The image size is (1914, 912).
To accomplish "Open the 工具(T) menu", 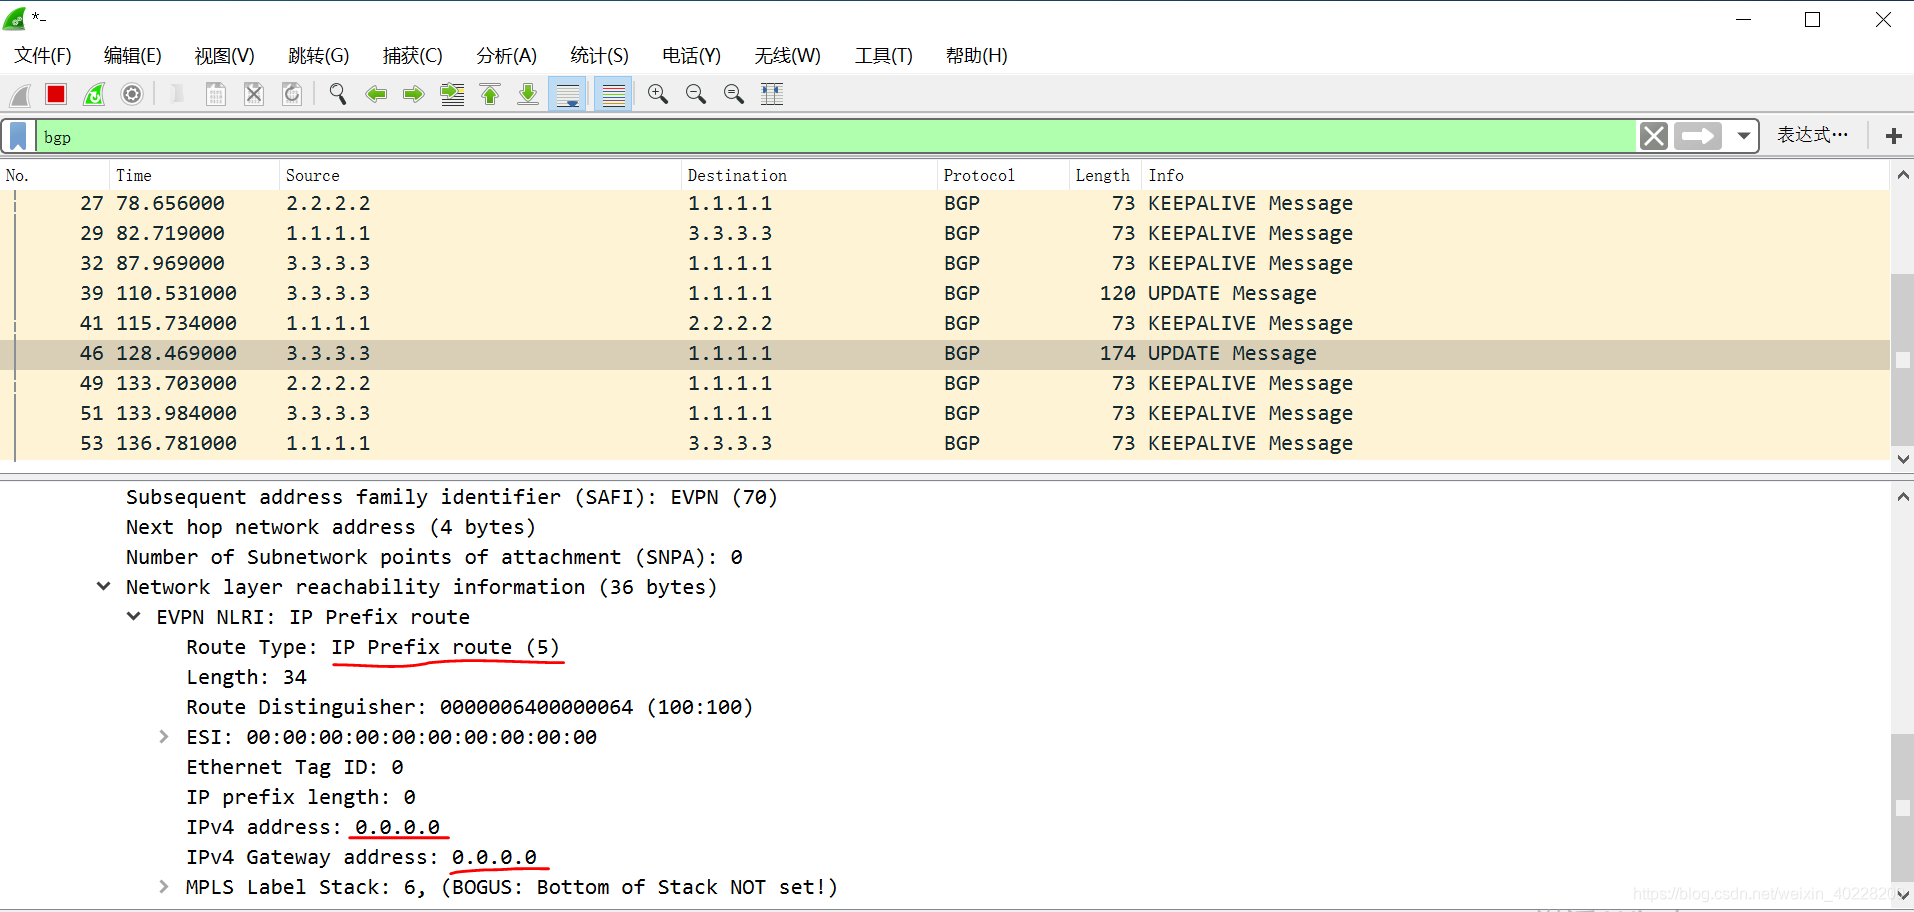I will tap(883, 56).
